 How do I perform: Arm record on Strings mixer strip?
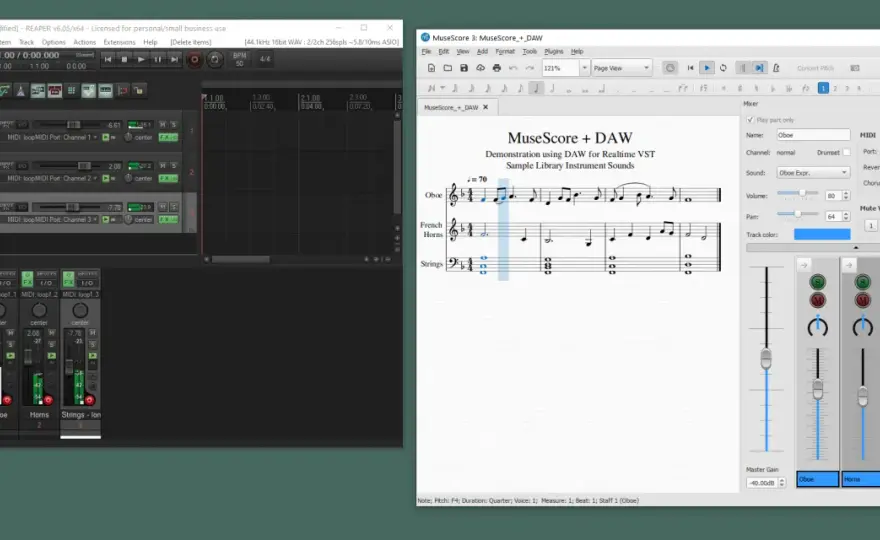coord(89,400)
